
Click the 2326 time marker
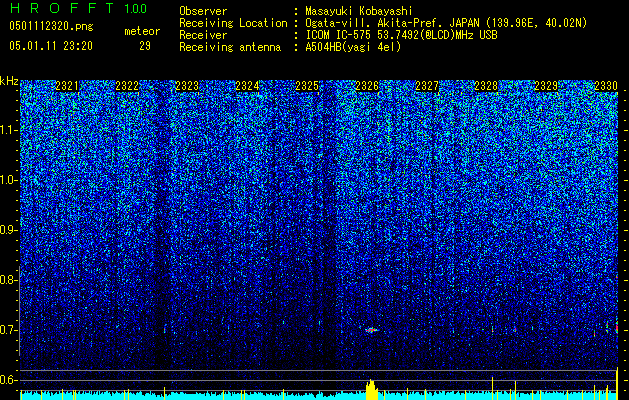pos(367,86)
